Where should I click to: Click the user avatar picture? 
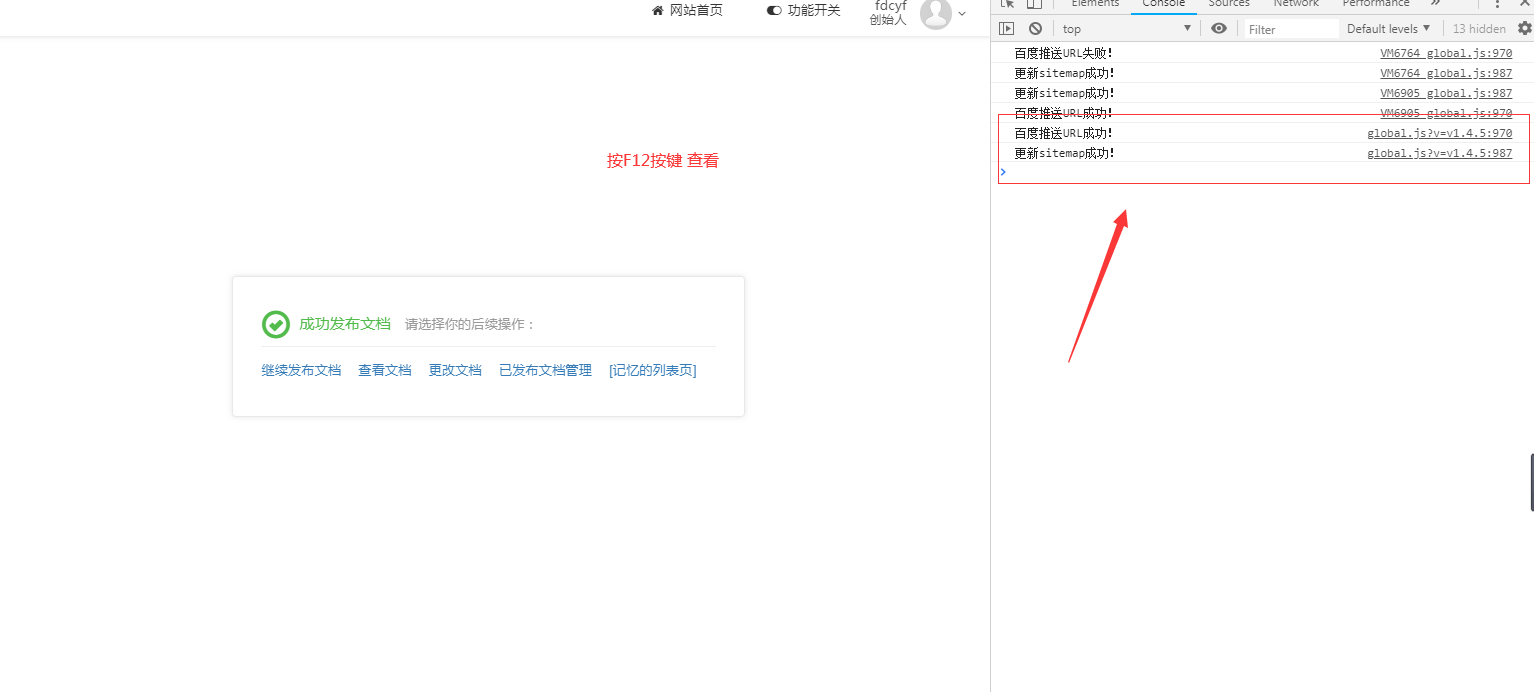(936, 13)
